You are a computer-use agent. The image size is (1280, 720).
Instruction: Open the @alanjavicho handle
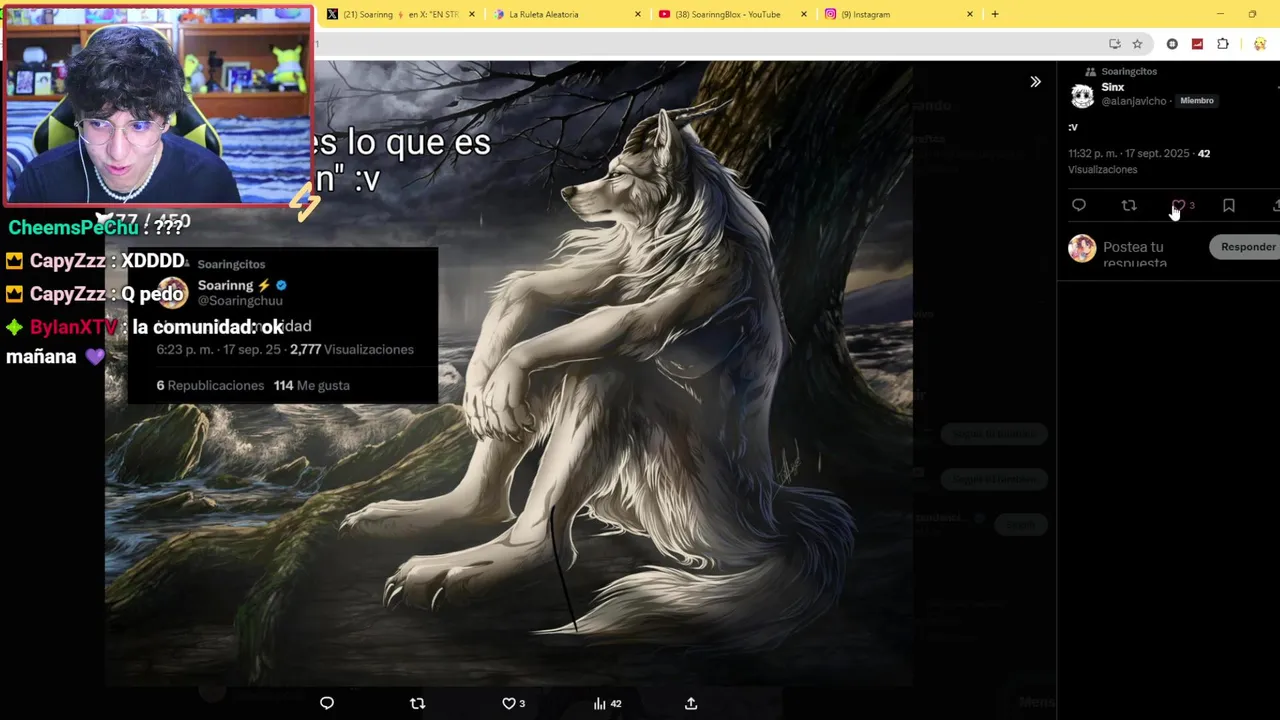[1134, 101]
